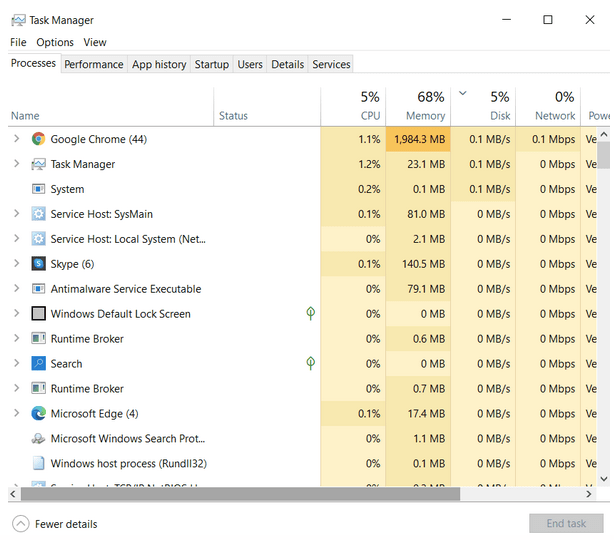
Task: Sort processes by CPU column
Action: pos(353,107)
